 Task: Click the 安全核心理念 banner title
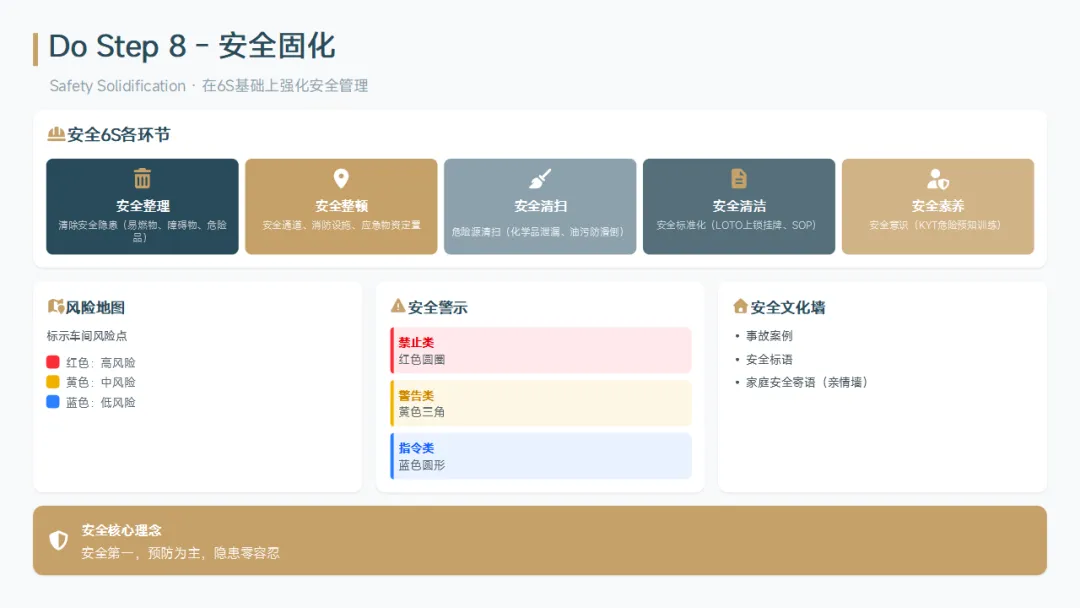tap(121, 530)
